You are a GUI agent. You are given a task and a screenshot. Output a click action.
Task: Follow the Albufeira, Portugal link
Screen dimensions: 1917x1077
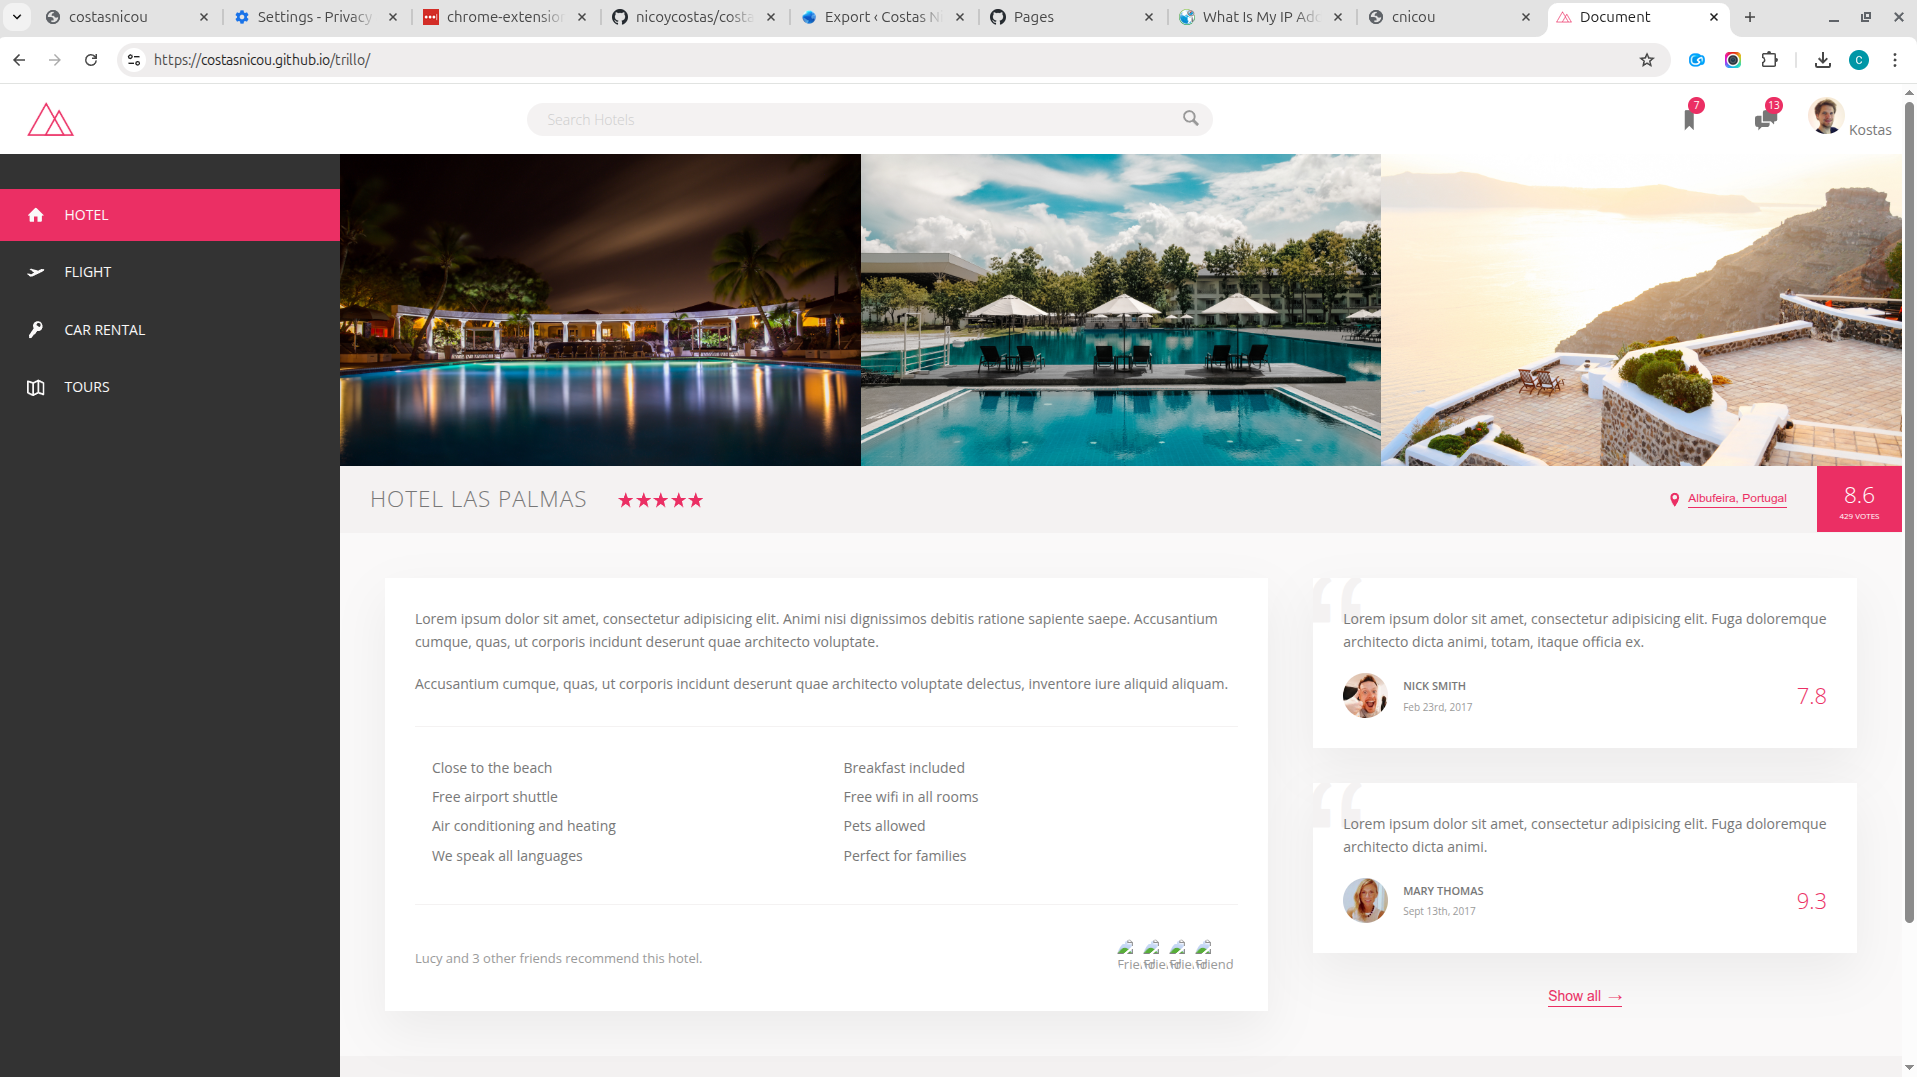pos(1738,498)
